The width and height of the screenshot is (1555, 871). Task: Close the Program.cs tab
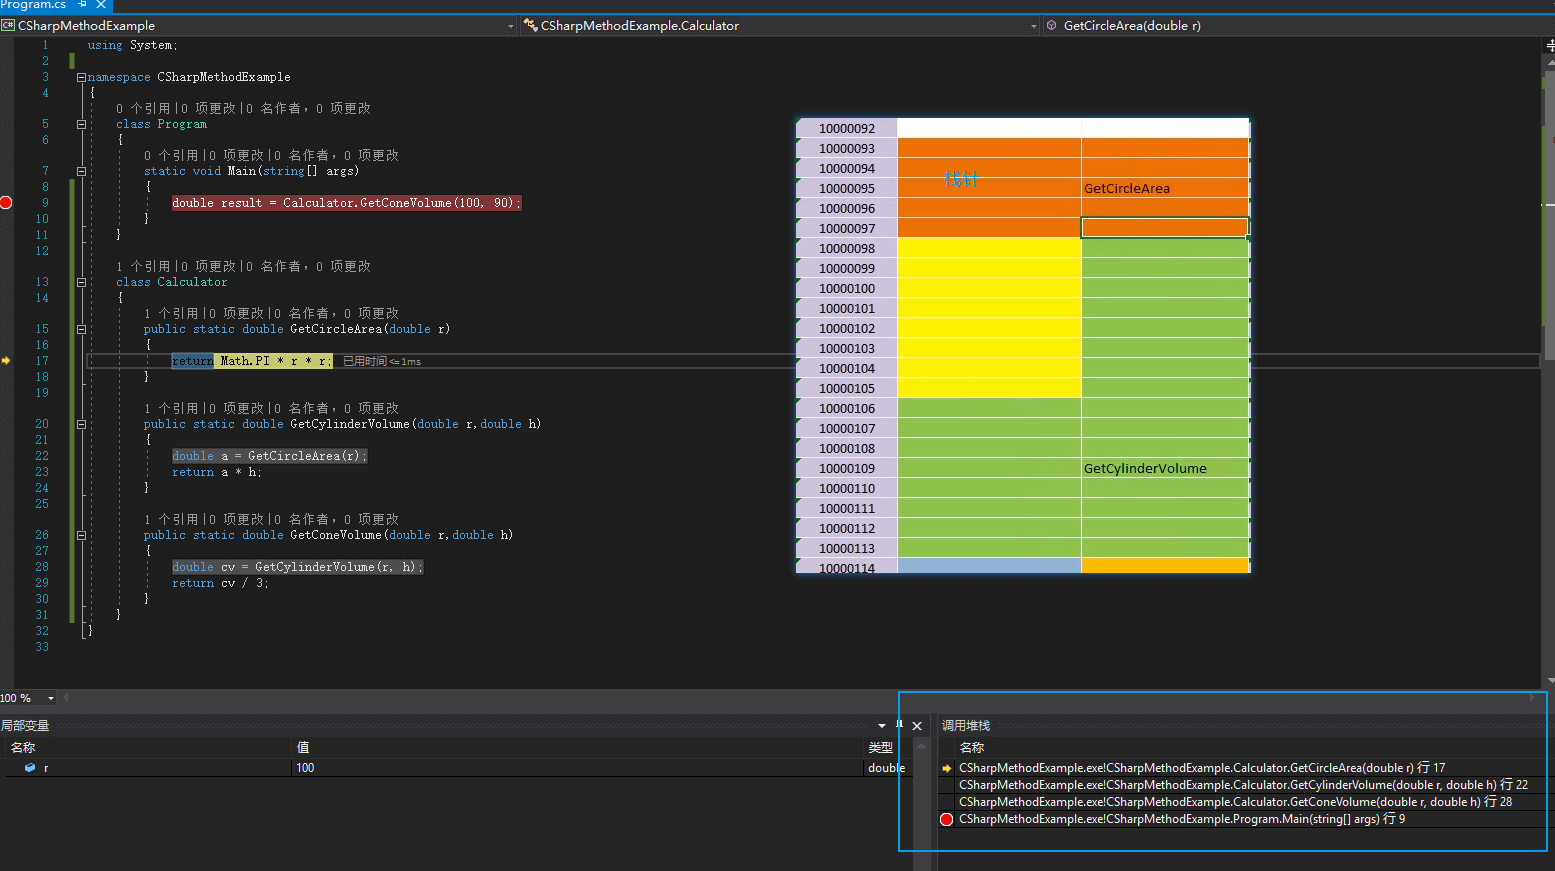(101, 5)
